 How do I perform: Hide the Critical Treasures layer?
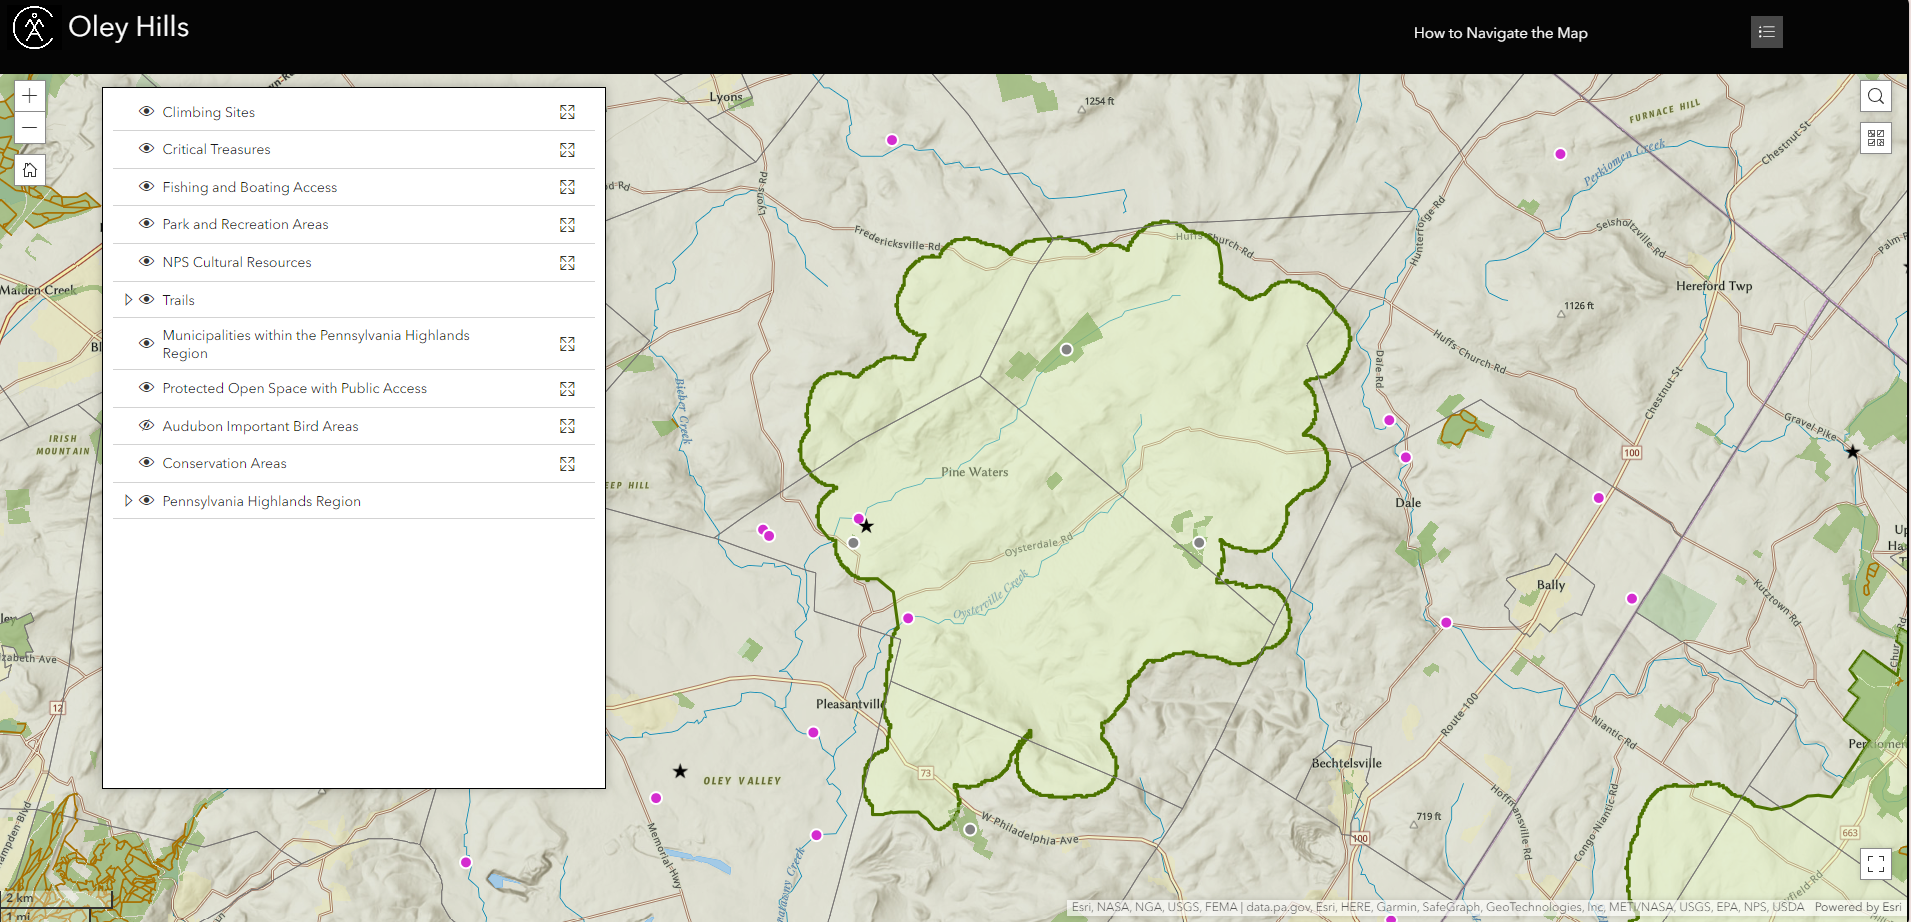coord(146,149)
